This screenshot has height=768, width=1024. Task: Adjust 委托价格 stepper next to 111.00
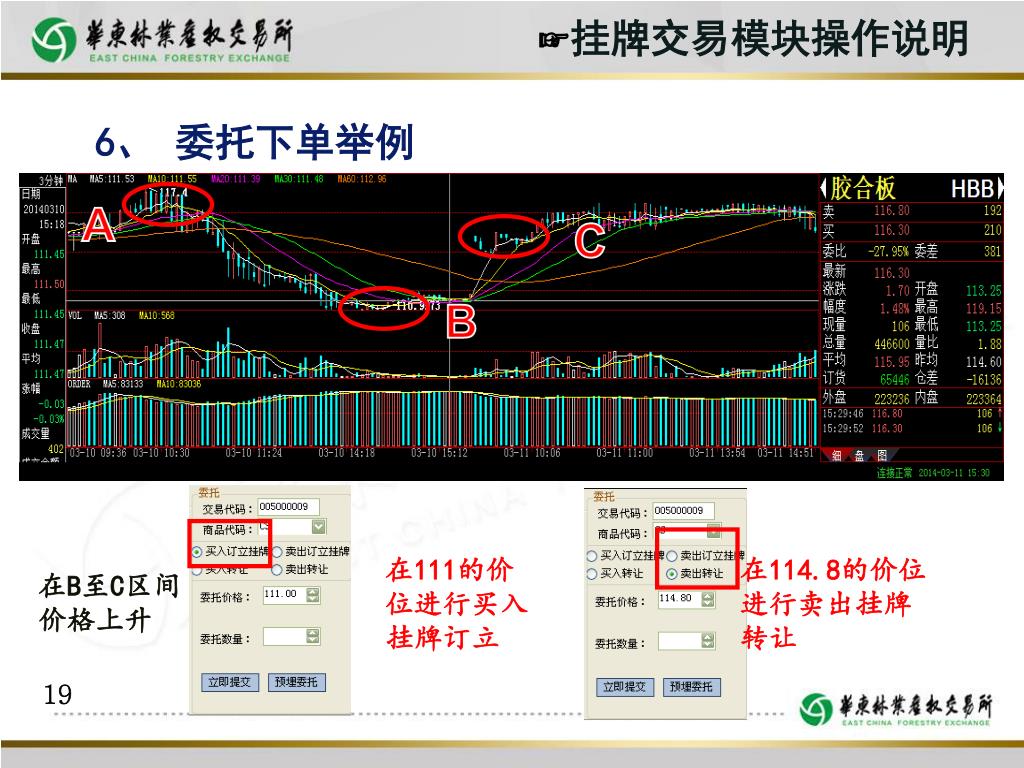click(313, 595)
